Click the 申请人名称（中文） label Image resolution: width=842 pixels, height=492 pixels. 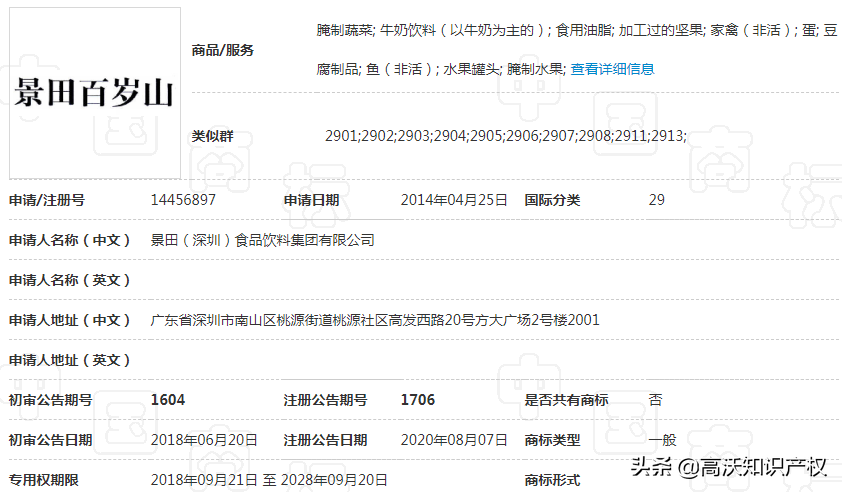point(70,240)
